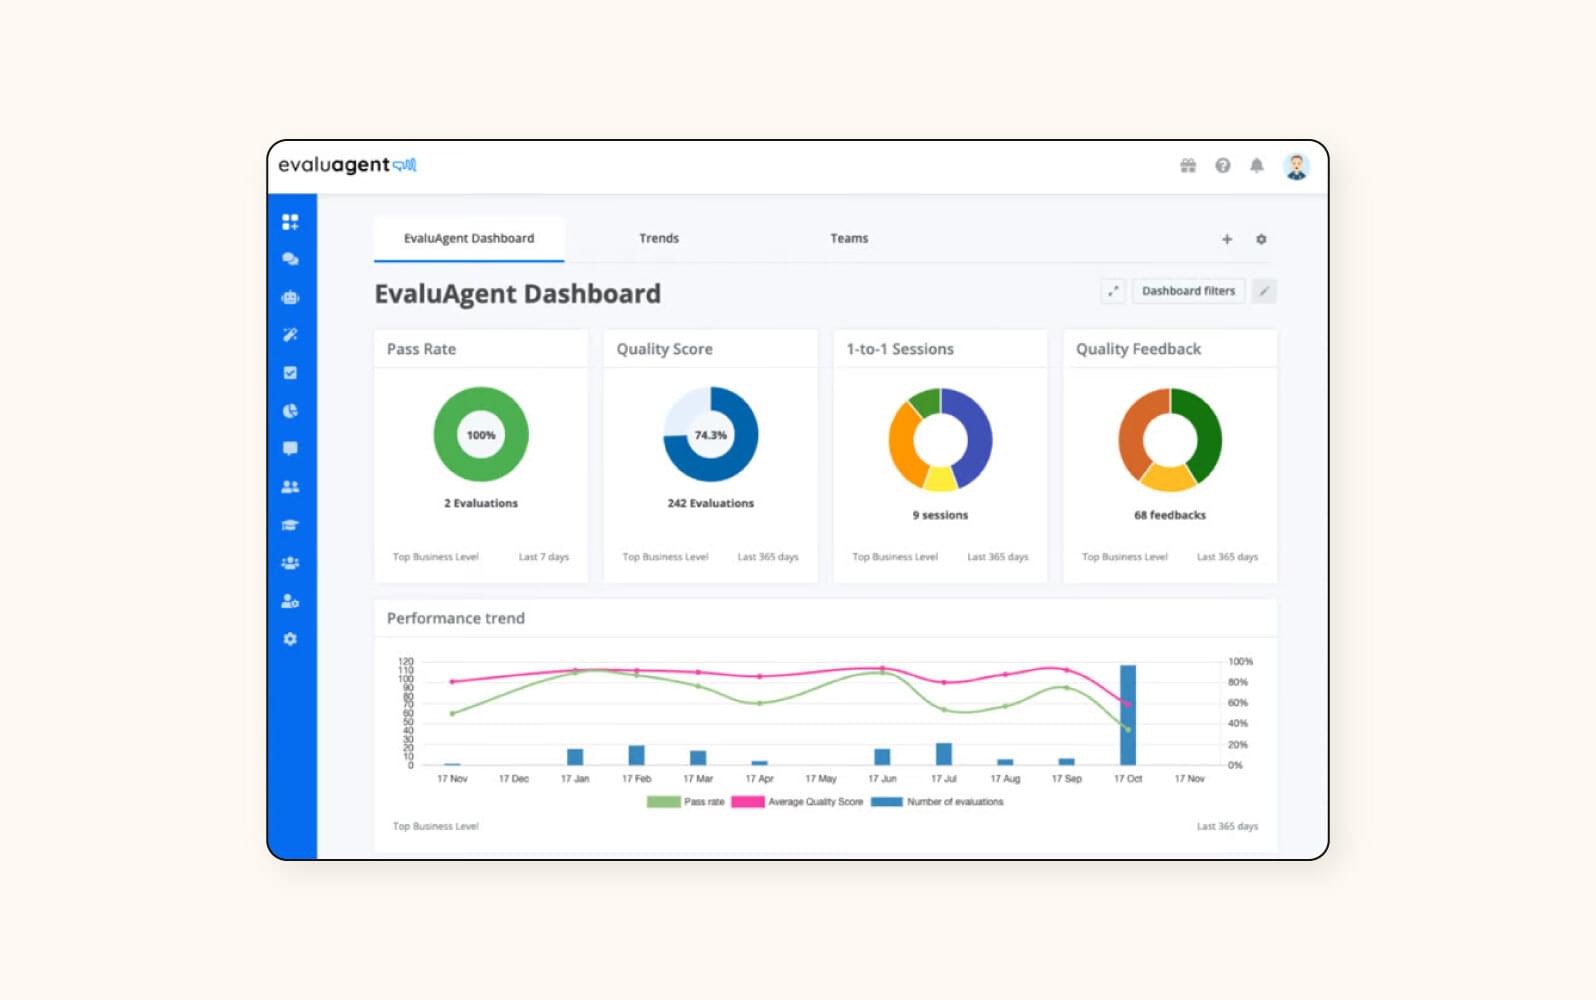This screenshot has width=1596, height=1000.
Task: Click the Pass Rate widget title
Action: 421,349
